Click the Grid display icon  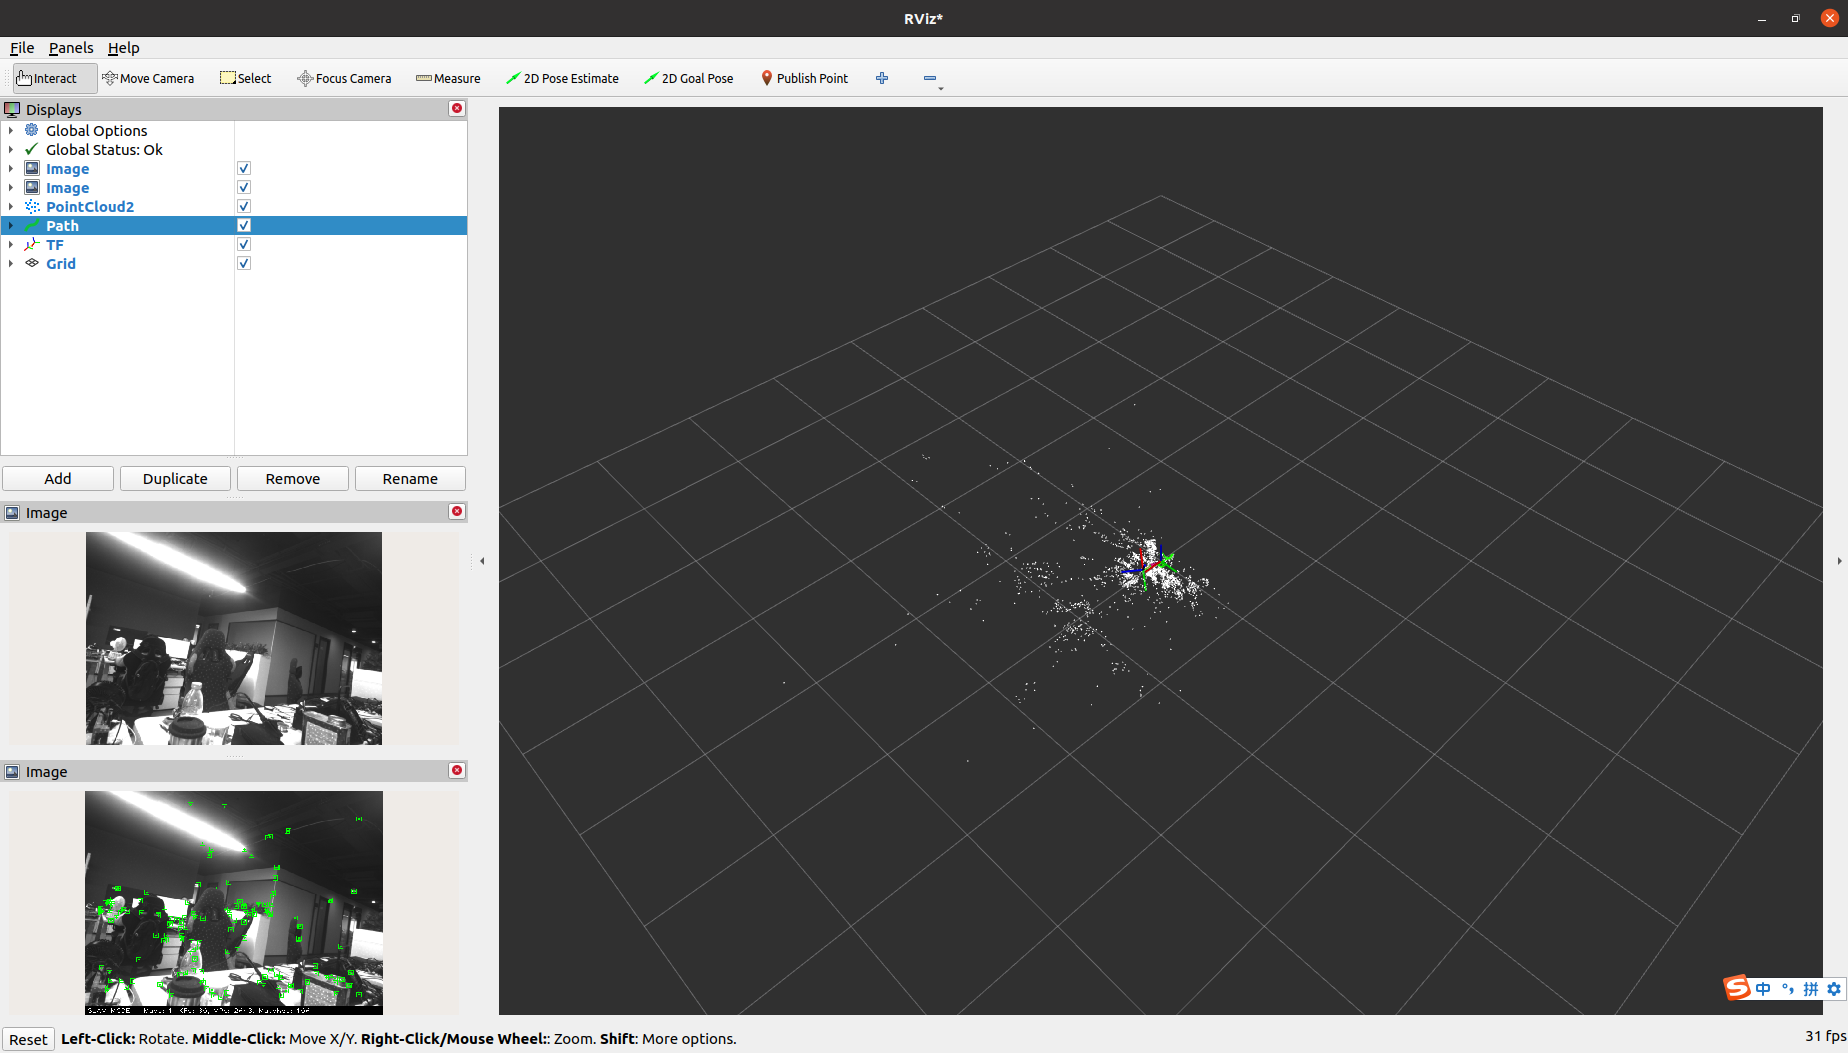pyautogui.click(x=32, y=263)
